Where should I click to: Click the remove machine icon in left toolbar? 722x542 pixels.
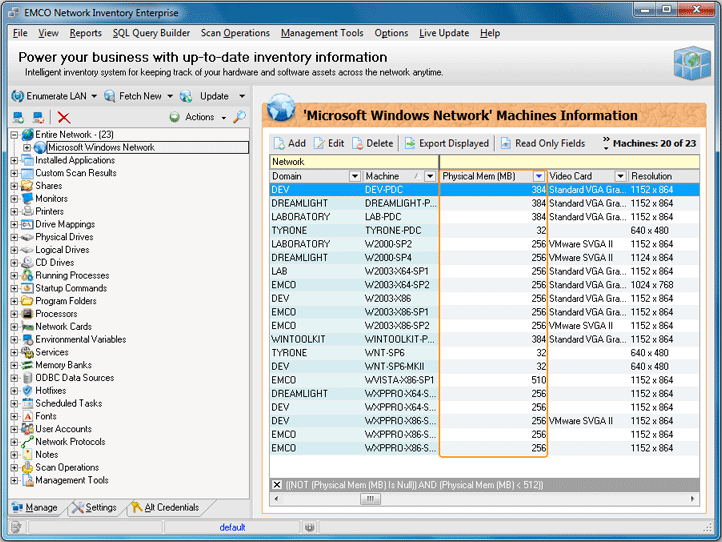(39, 117)
